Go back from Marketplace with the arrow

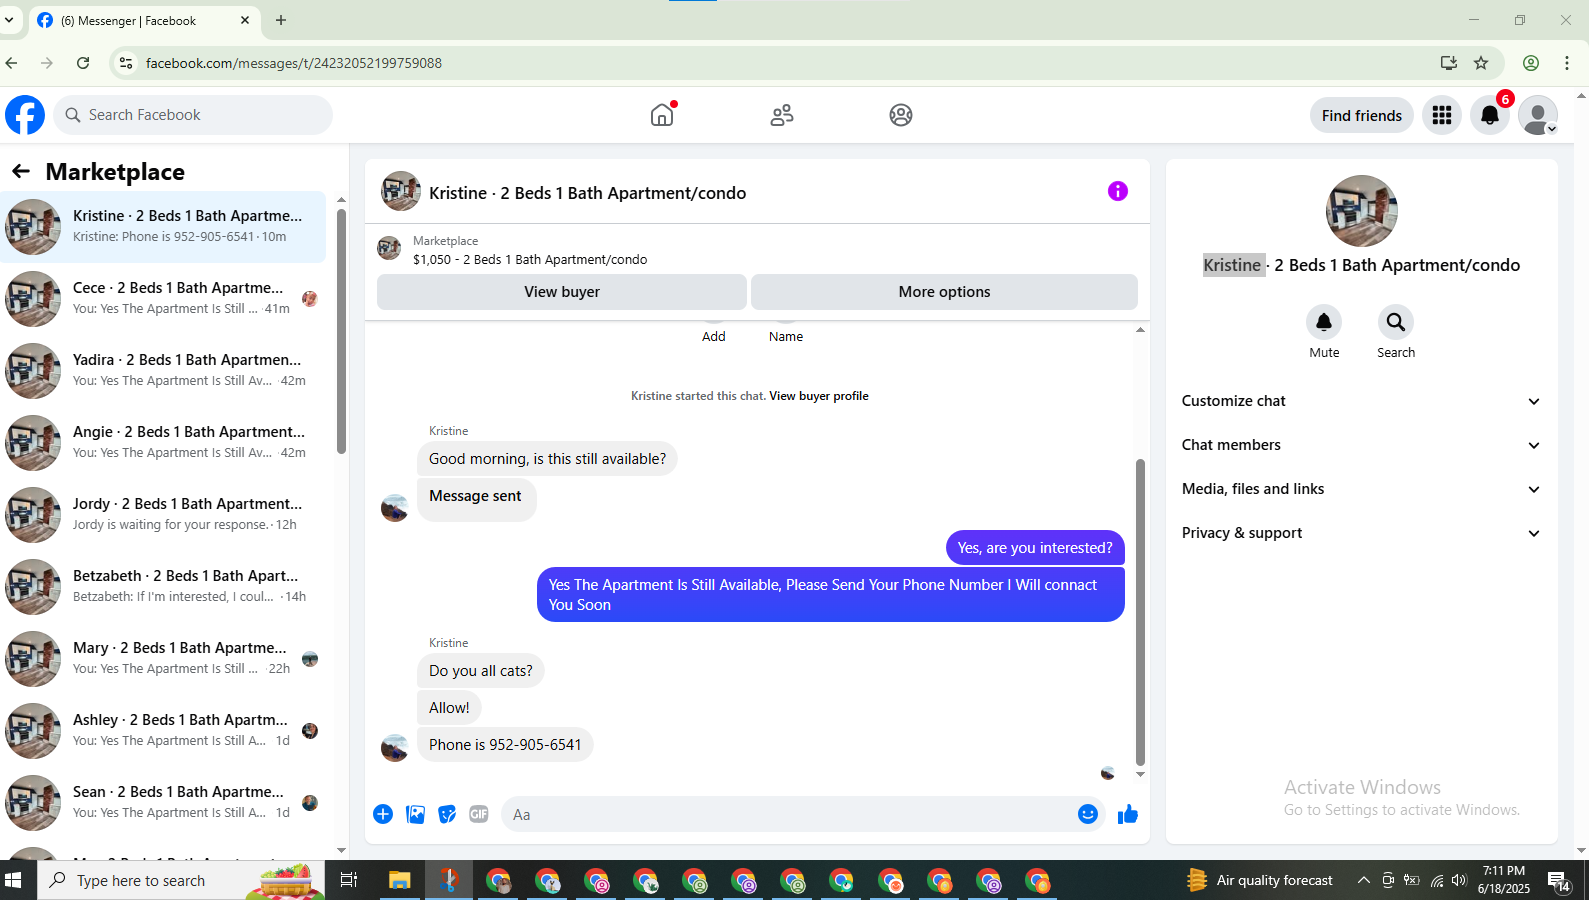(21, 172)
